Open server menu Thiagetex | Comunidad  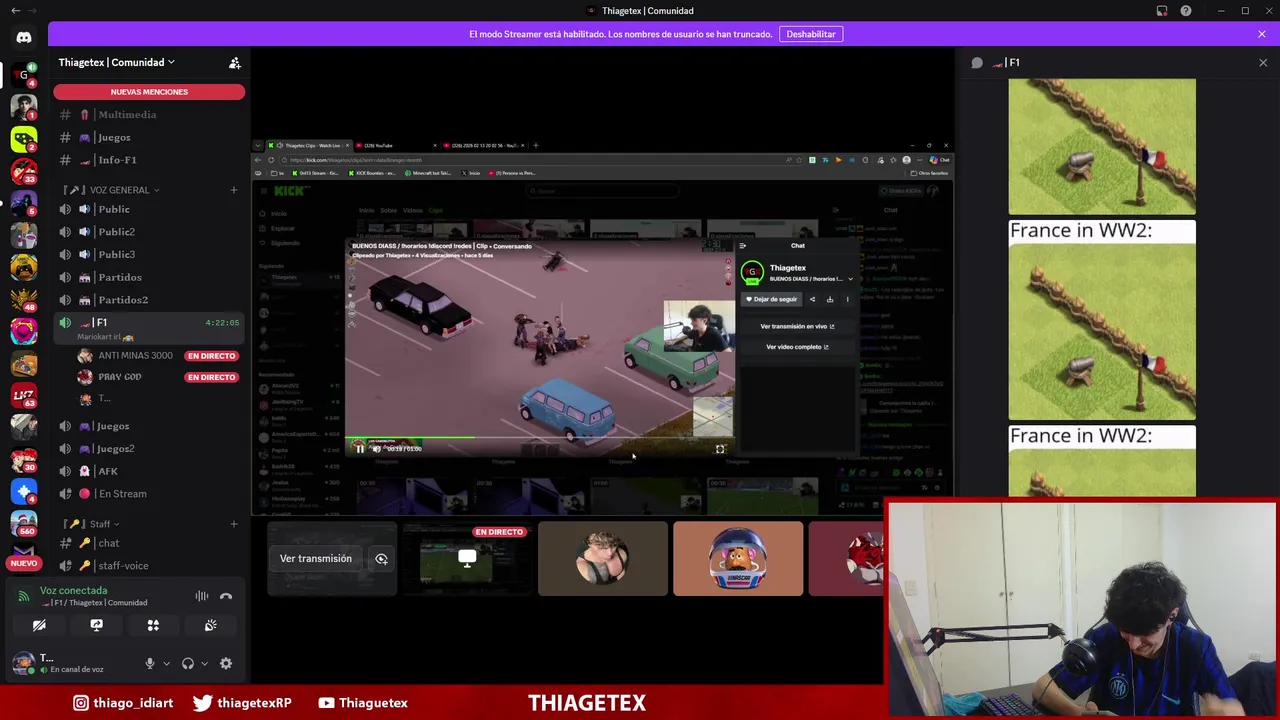pyautogui.click(x=116, y=62)
